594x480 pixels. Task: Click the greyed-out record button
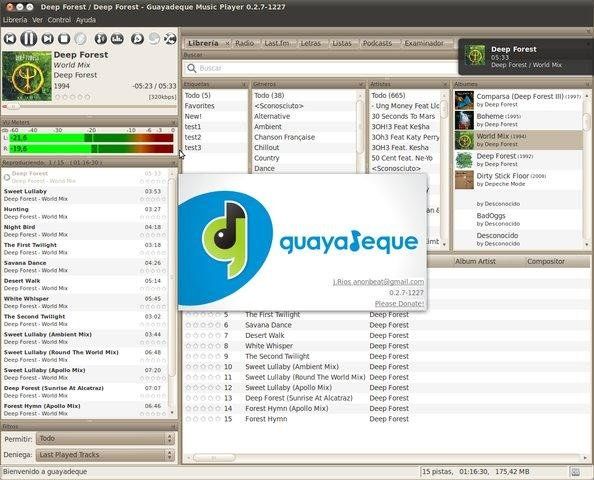click(80, 39)
